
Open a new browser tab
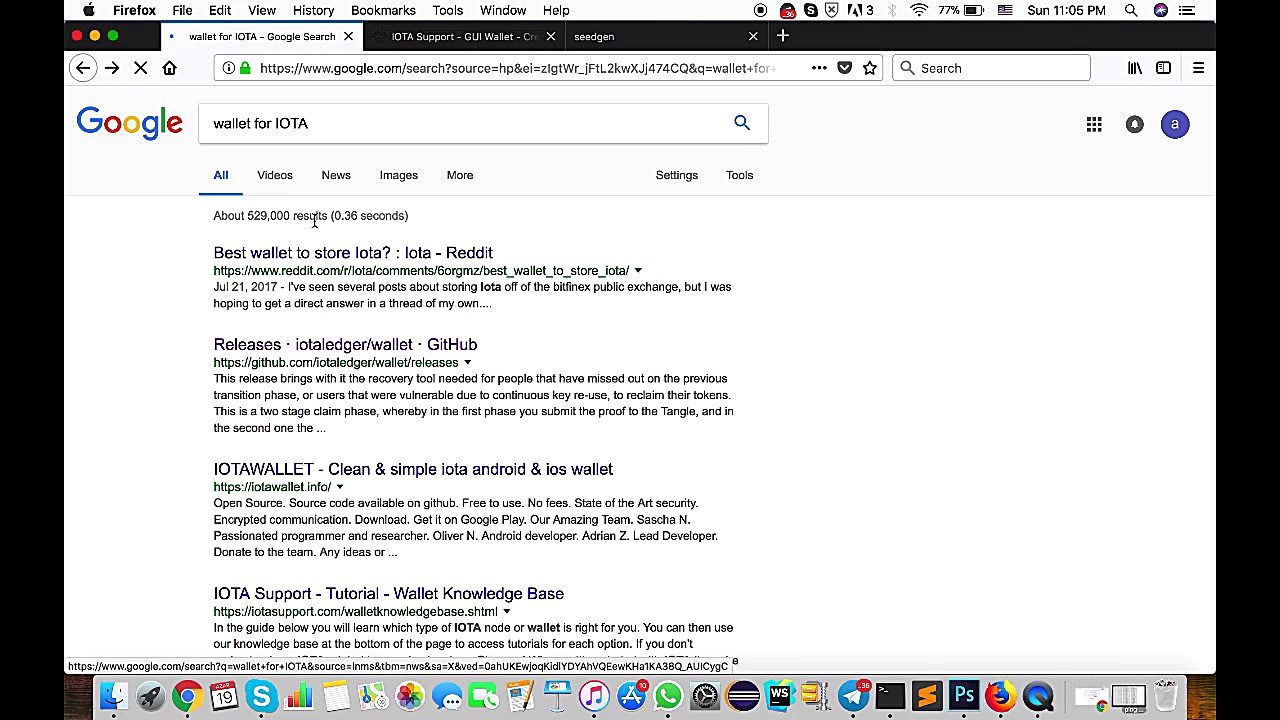pyautogui.click(x=783, y=36)
